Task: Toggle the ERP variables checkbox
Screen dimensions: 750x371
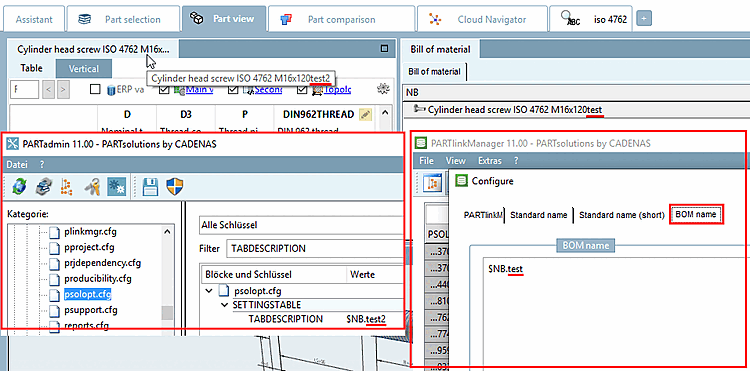Action: click(x=95, y=89)
